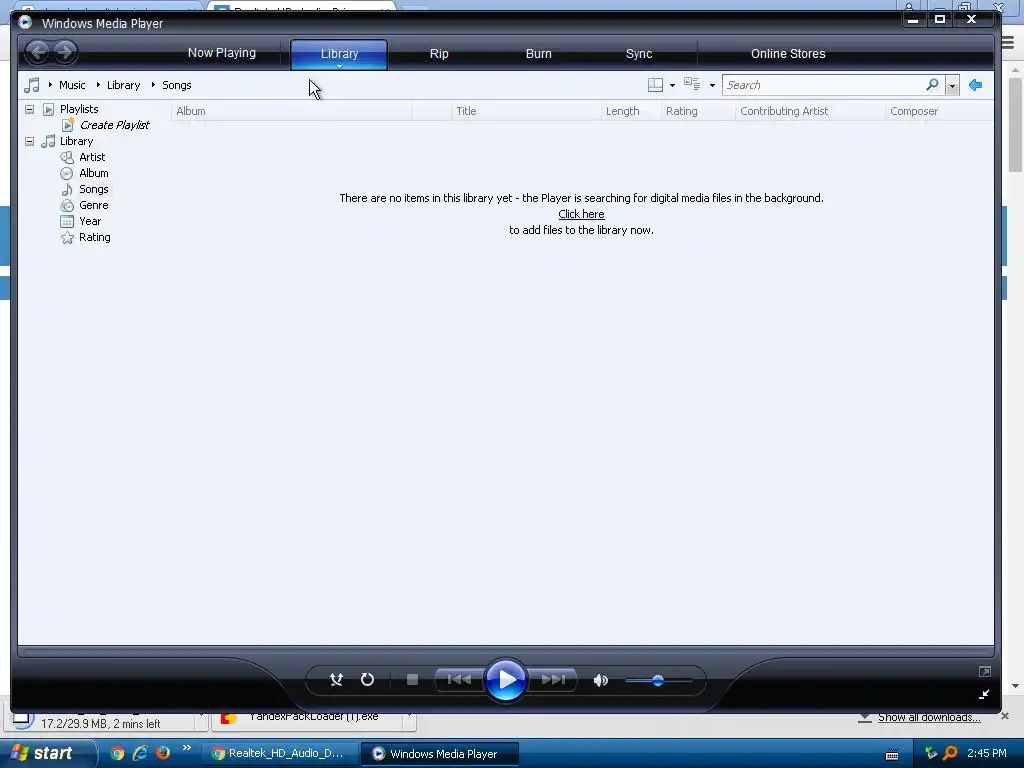Open the Burn tab
The image size is (1024, 768).
539,54
